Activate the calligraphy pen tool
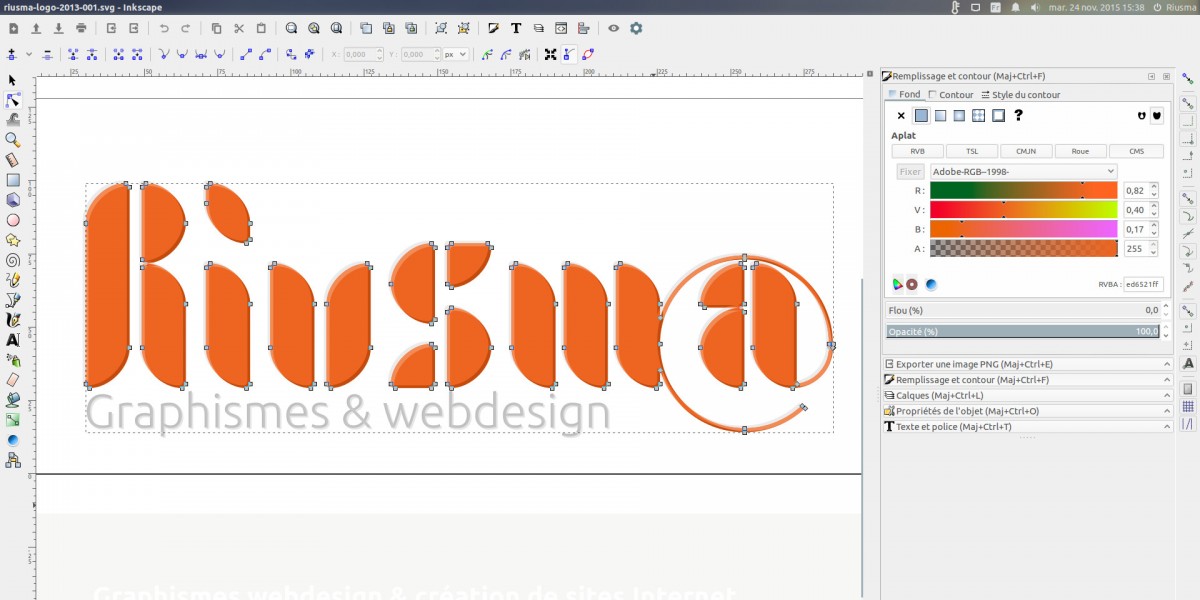The width and height of the screenshot is (1200, 600). click(x=13, y=320)
